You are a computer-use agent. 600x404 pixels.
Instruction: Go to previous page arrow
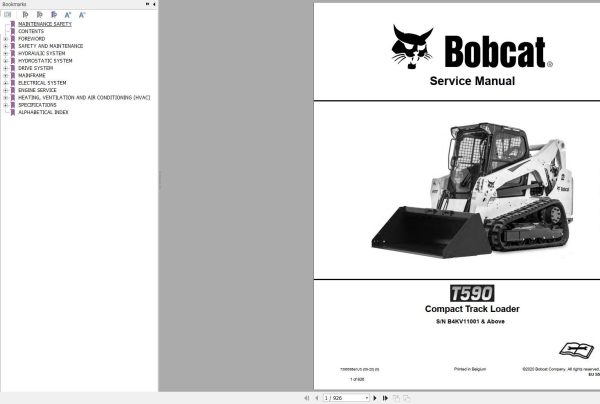[x=316, y=398]
